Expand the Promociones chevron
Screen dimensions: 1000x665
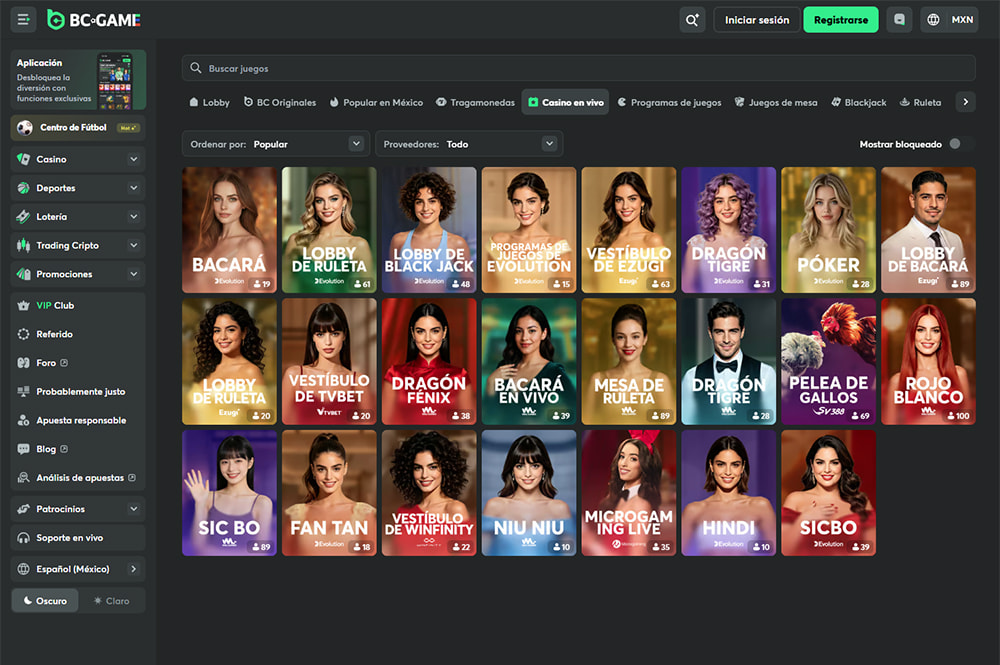133,274
